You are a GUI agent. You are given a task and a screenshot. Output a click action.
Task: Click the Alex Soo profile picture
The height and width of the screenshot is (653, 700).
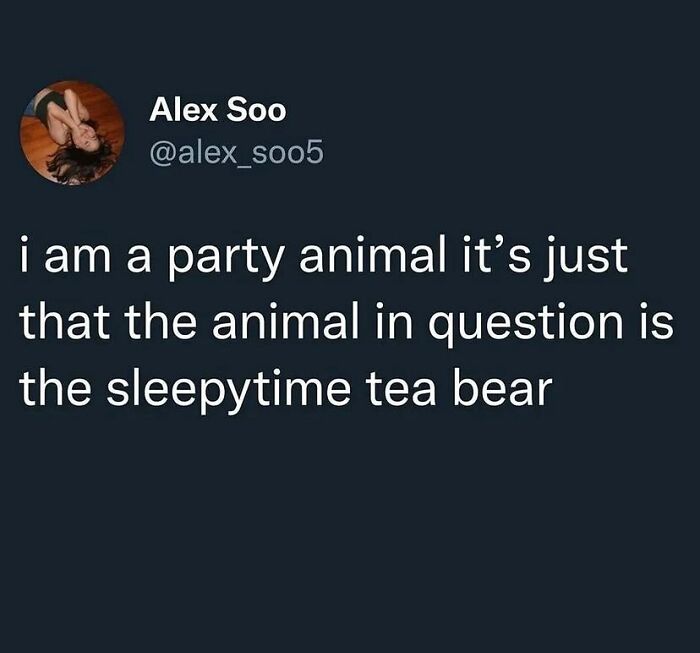pyautogui.click(x=73, y=133)
